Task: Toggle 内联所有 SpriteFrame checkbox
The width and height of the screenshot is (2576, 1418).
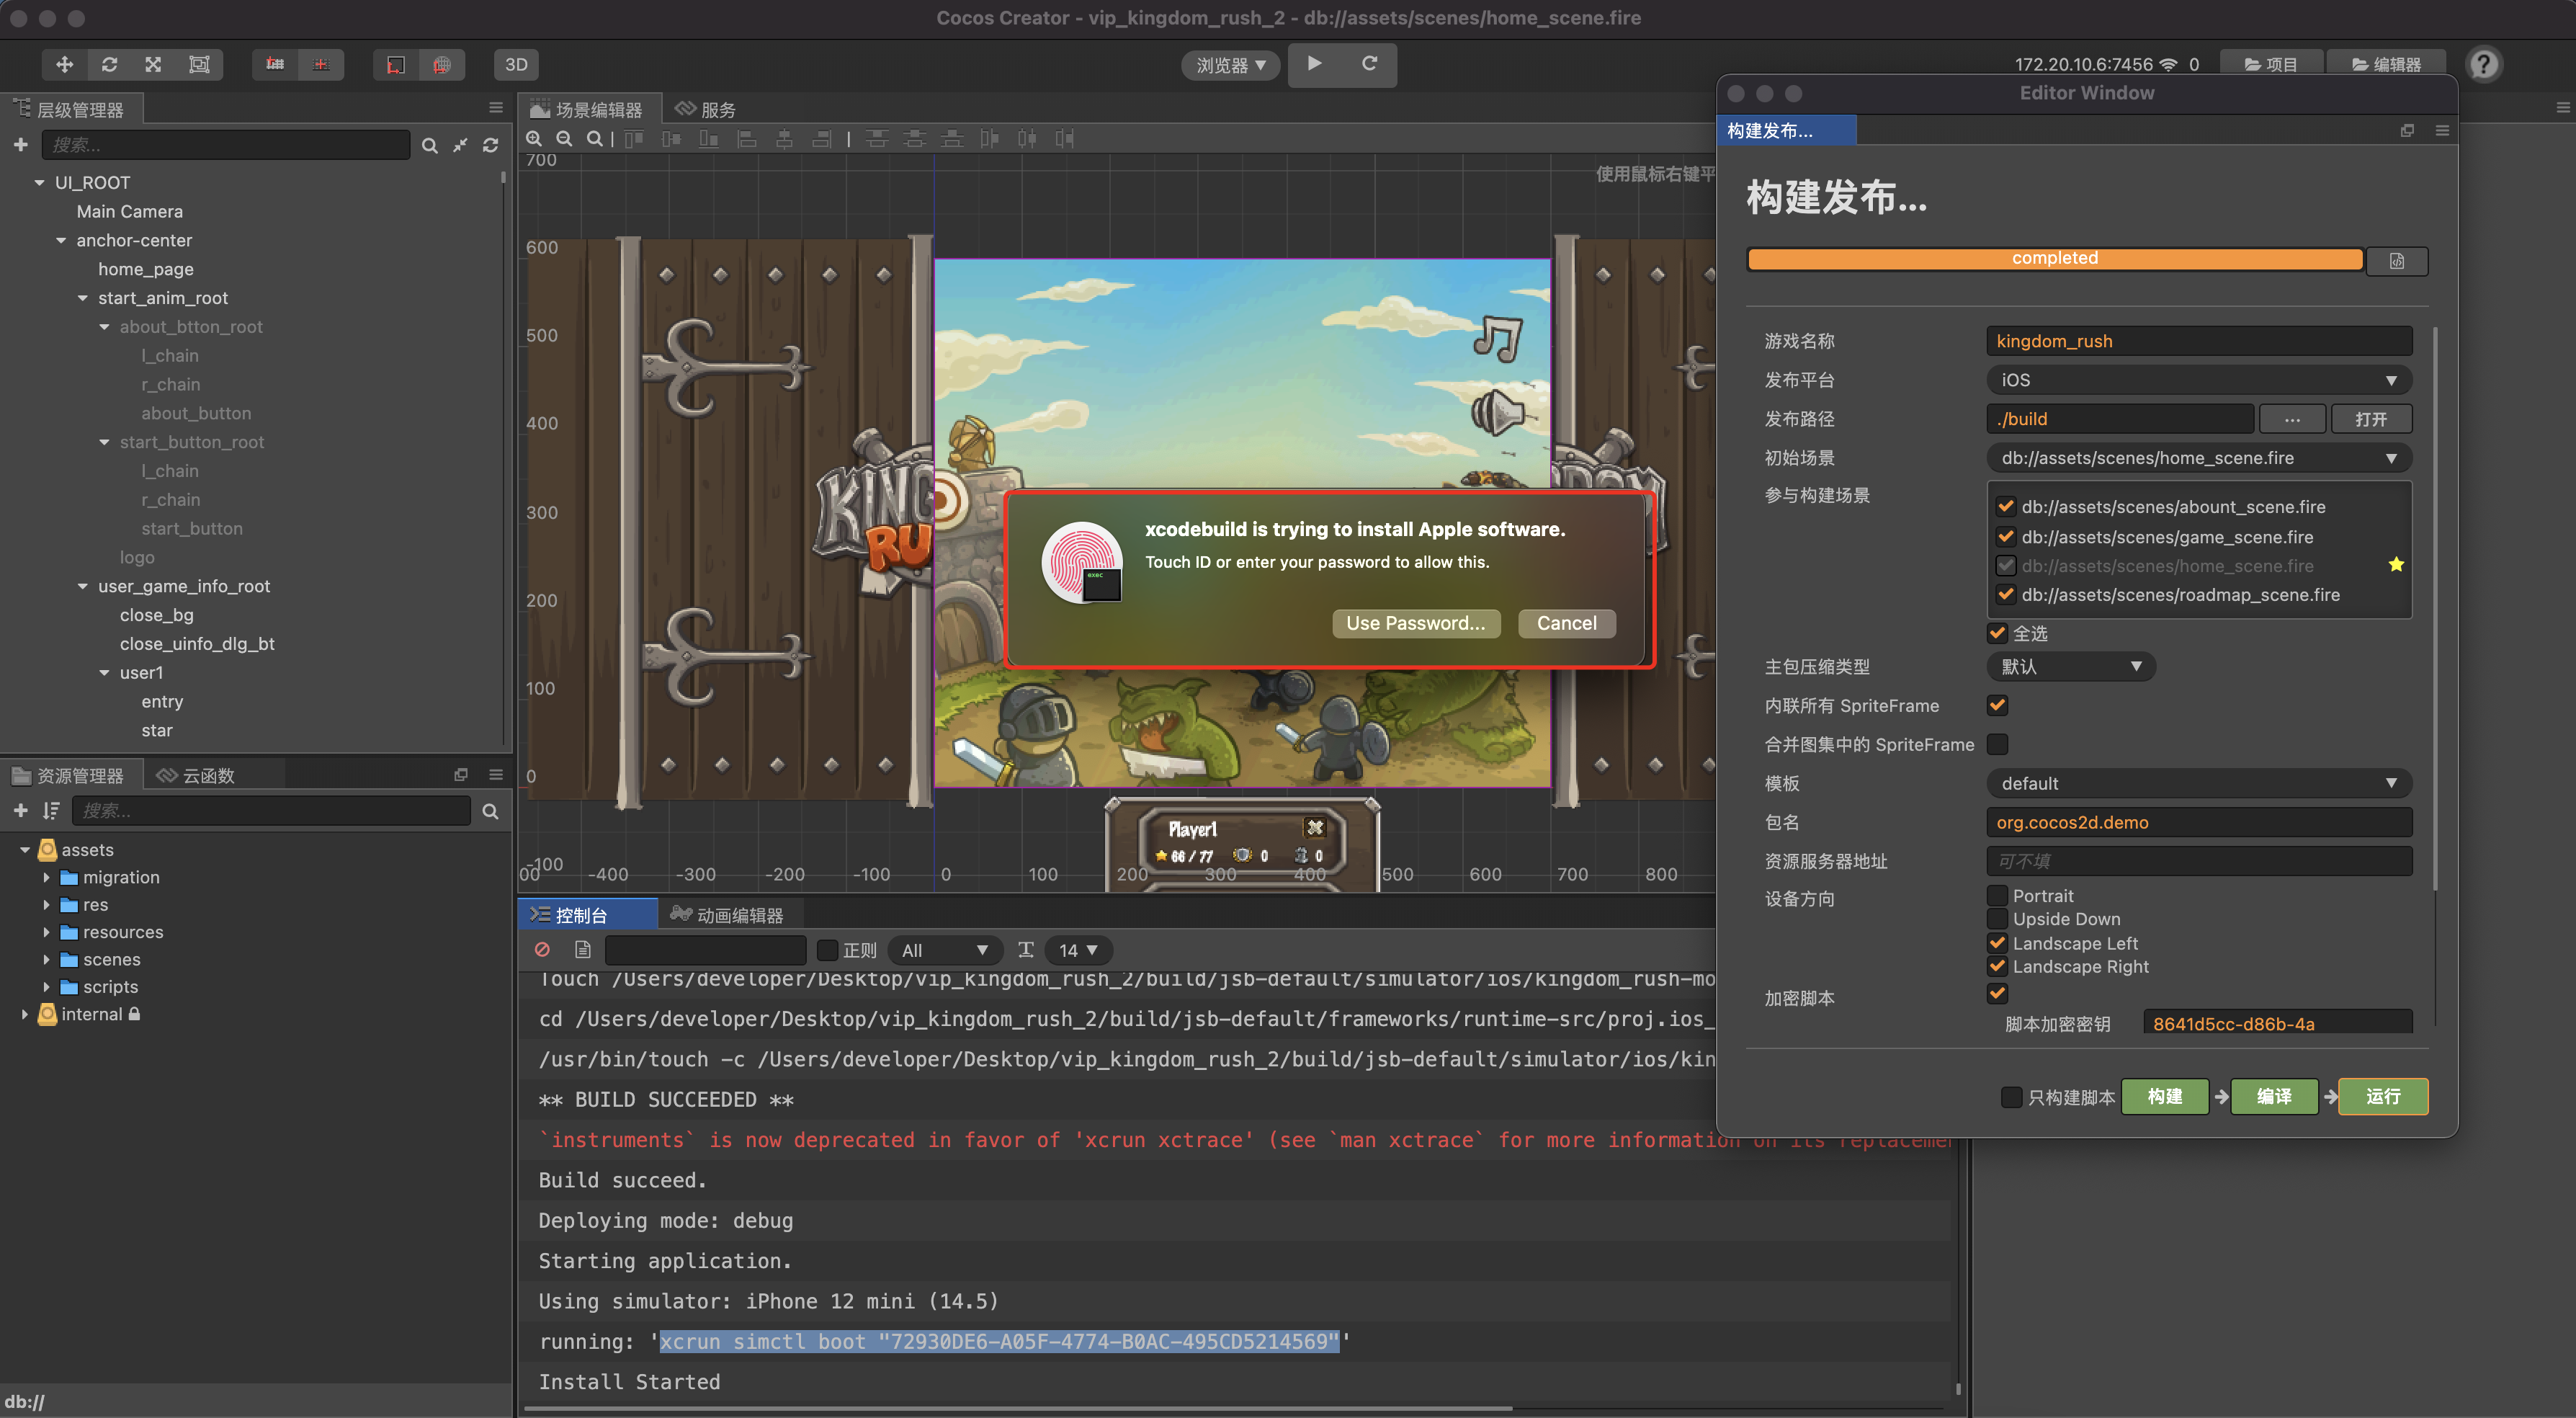Action: point(1997,705)
